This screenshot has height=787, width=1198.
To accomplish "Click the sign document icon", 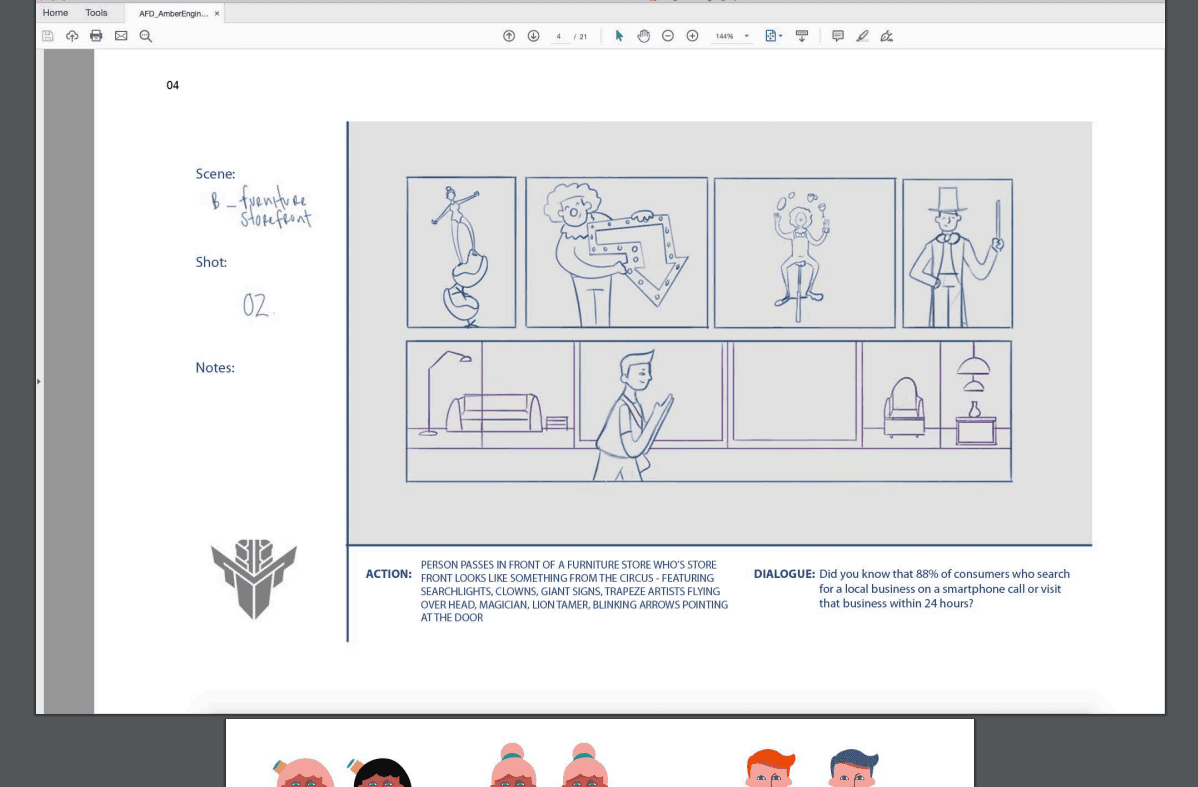I will pos(886,36).
